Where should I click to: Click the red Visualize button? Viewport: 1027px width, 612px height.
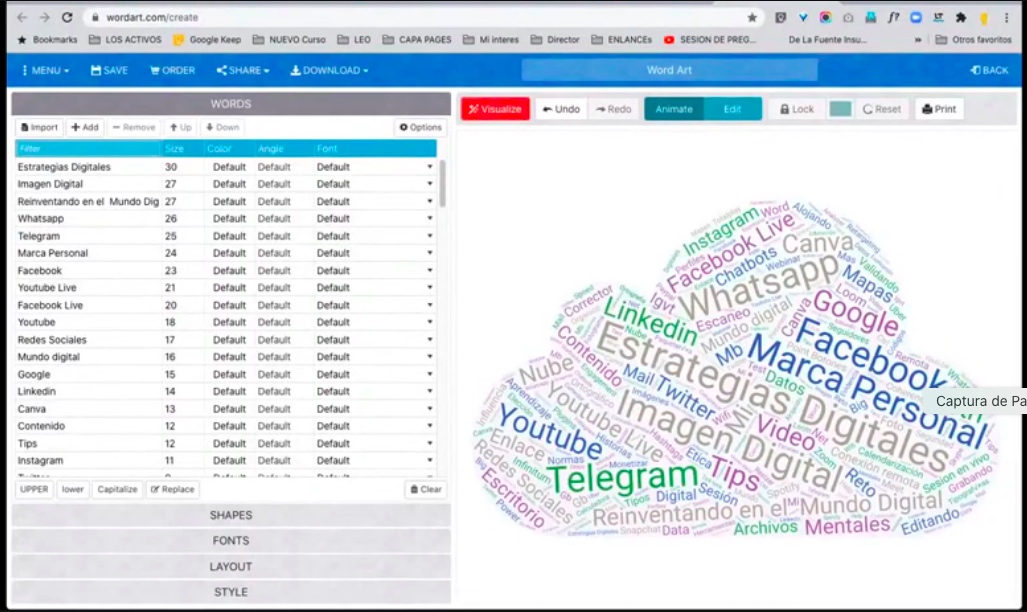pos(495,109)
